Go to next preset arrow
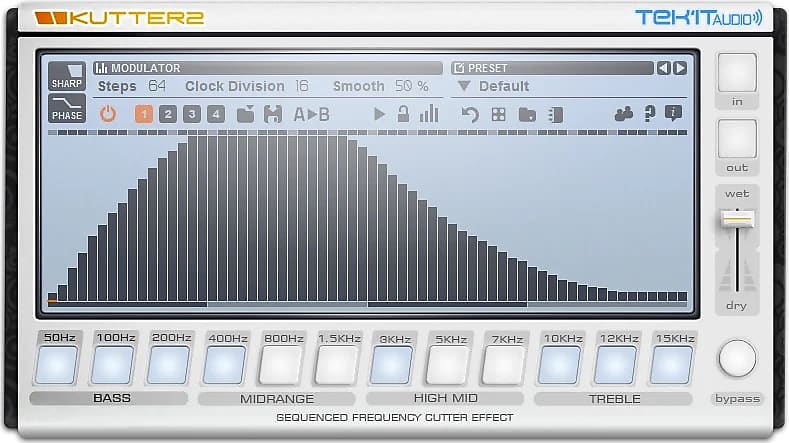The height and width of the screenshot is (443, 789). tap(680, 68)
